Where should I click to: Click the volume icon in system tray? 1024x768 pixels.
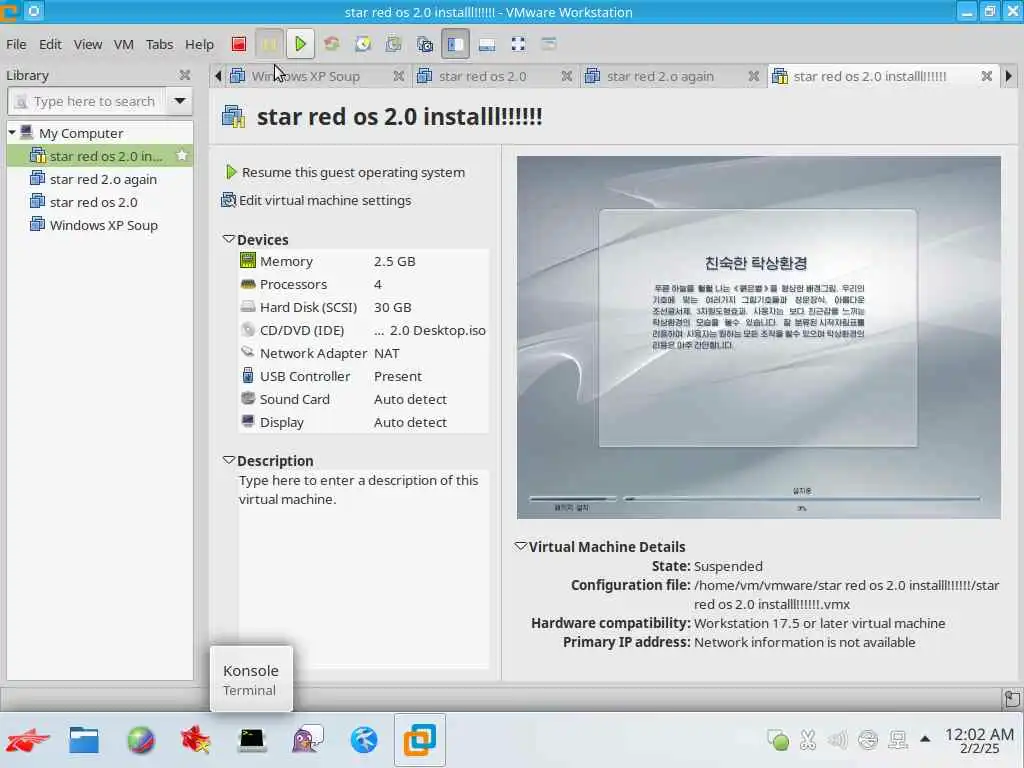click(837, 740)
